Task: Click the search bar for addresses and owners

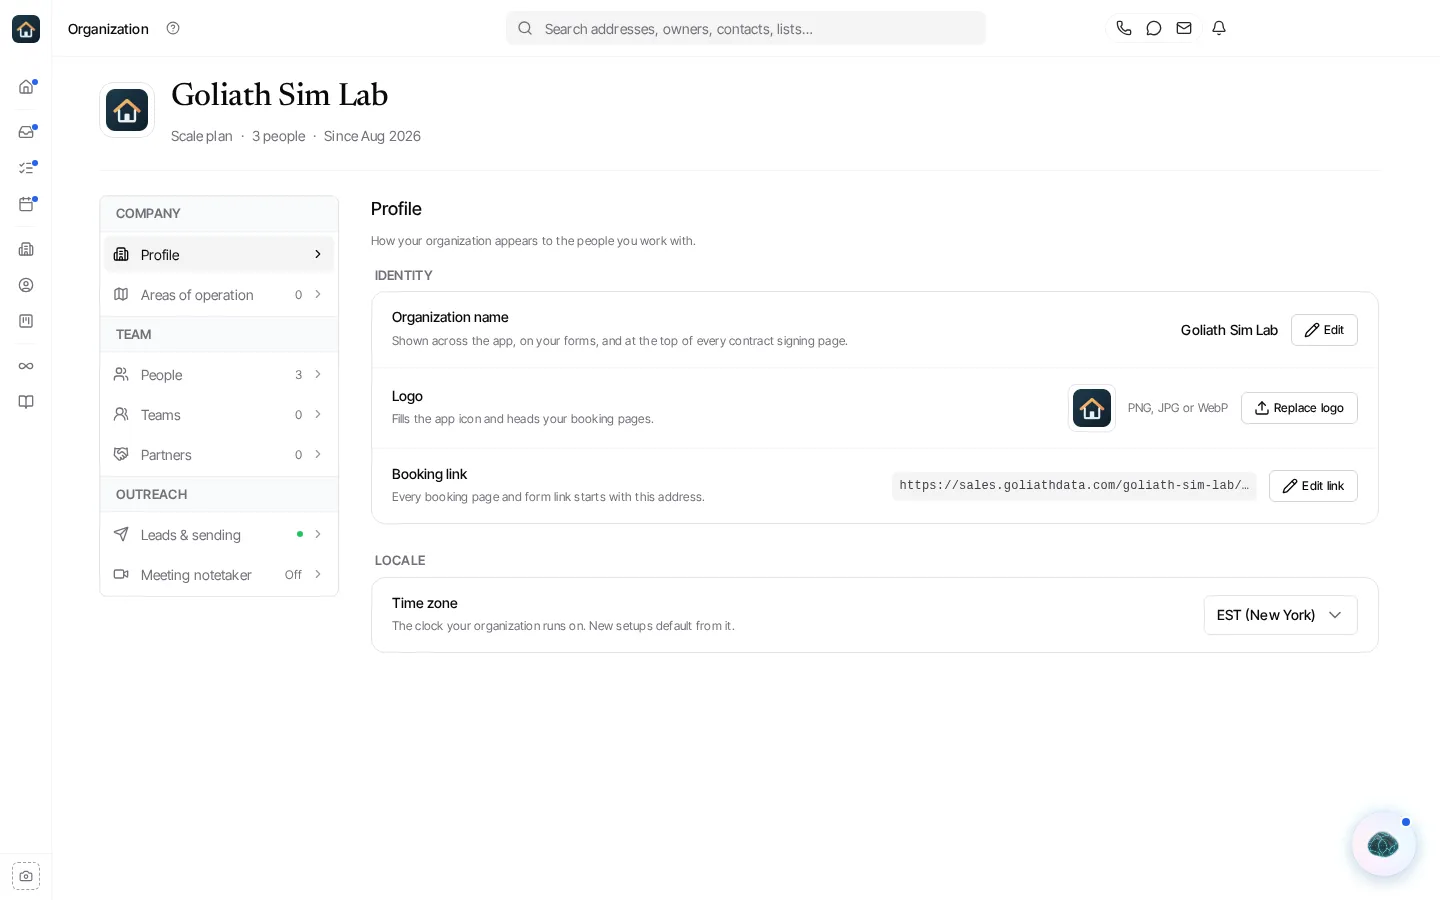Action: pyautogui.click(x=746, y=28)
